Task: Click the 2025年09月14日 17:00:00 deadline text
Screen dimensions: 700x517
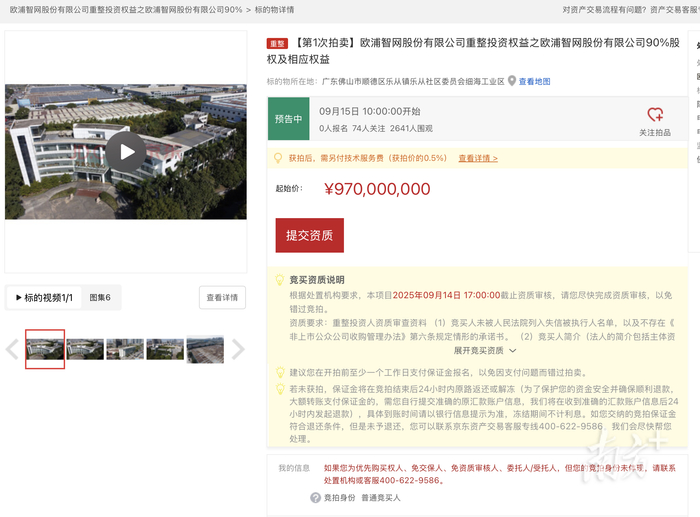Action: pyautogui.click(x=446, y=295)
